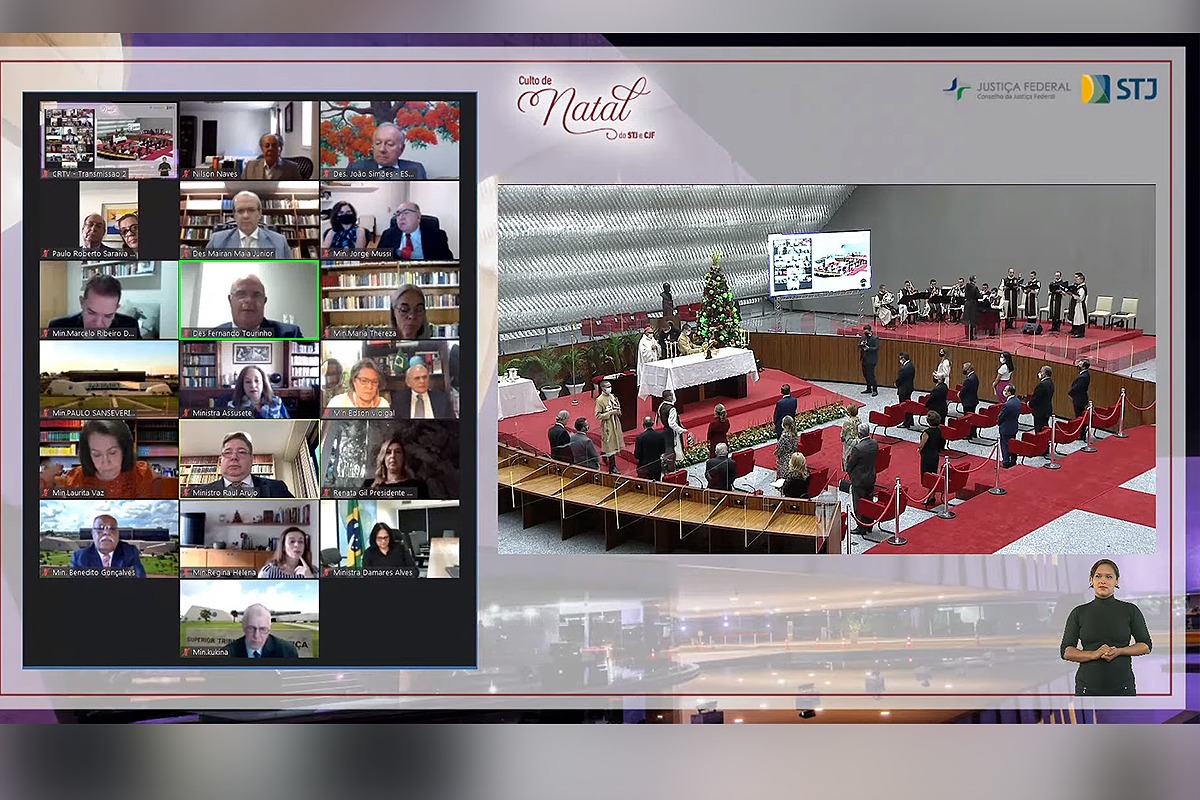Image resolution: width=1200 pixels, height=800 pixels.
Task: Open the Des Mairan Maia Junior video tile
Action: coord(249,219)
